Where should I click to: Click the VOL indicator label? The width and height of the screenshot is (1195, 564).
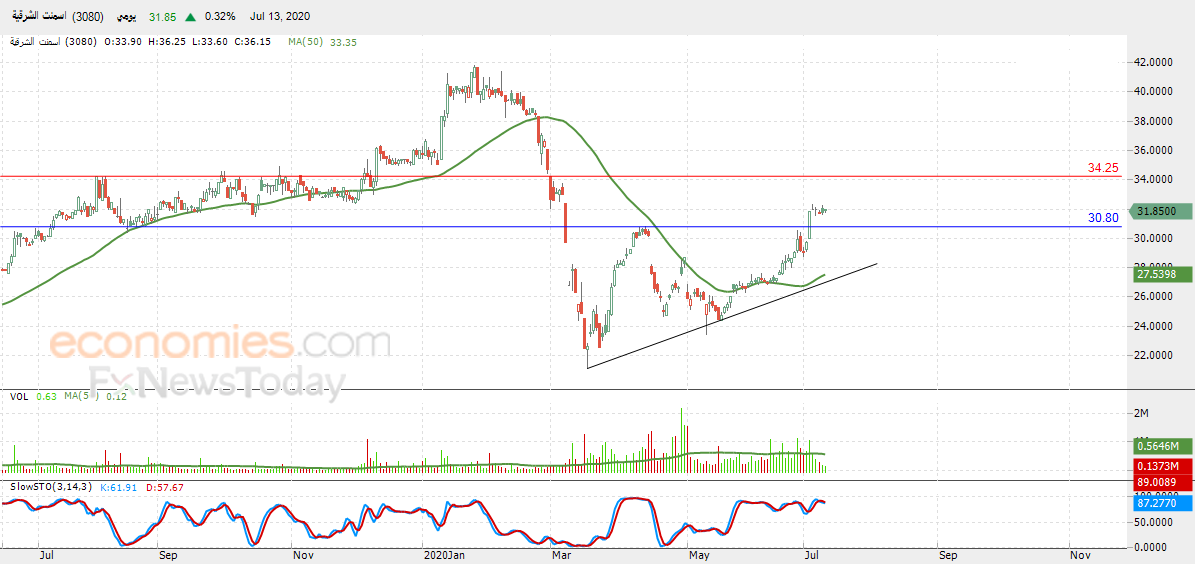coord(18,396)
